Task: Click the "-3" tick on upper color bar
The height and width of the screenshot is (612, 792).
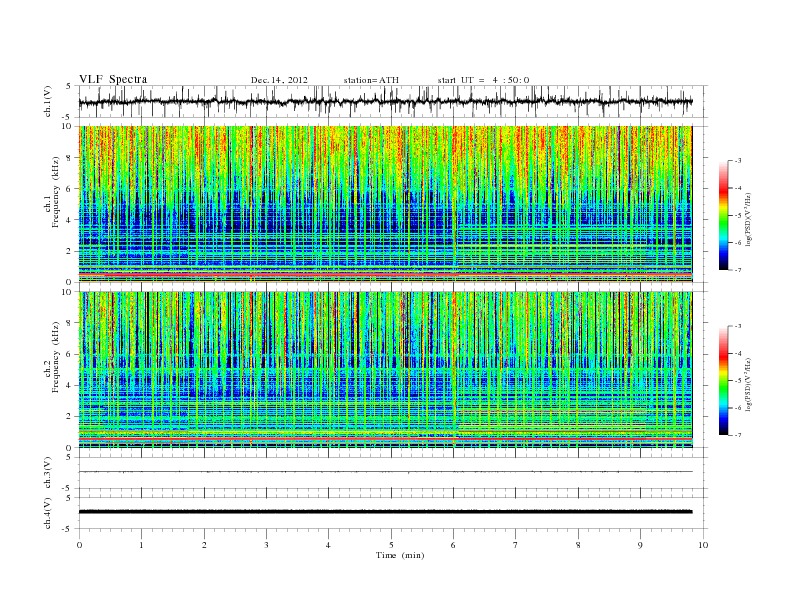Action: tap(737, 161)
